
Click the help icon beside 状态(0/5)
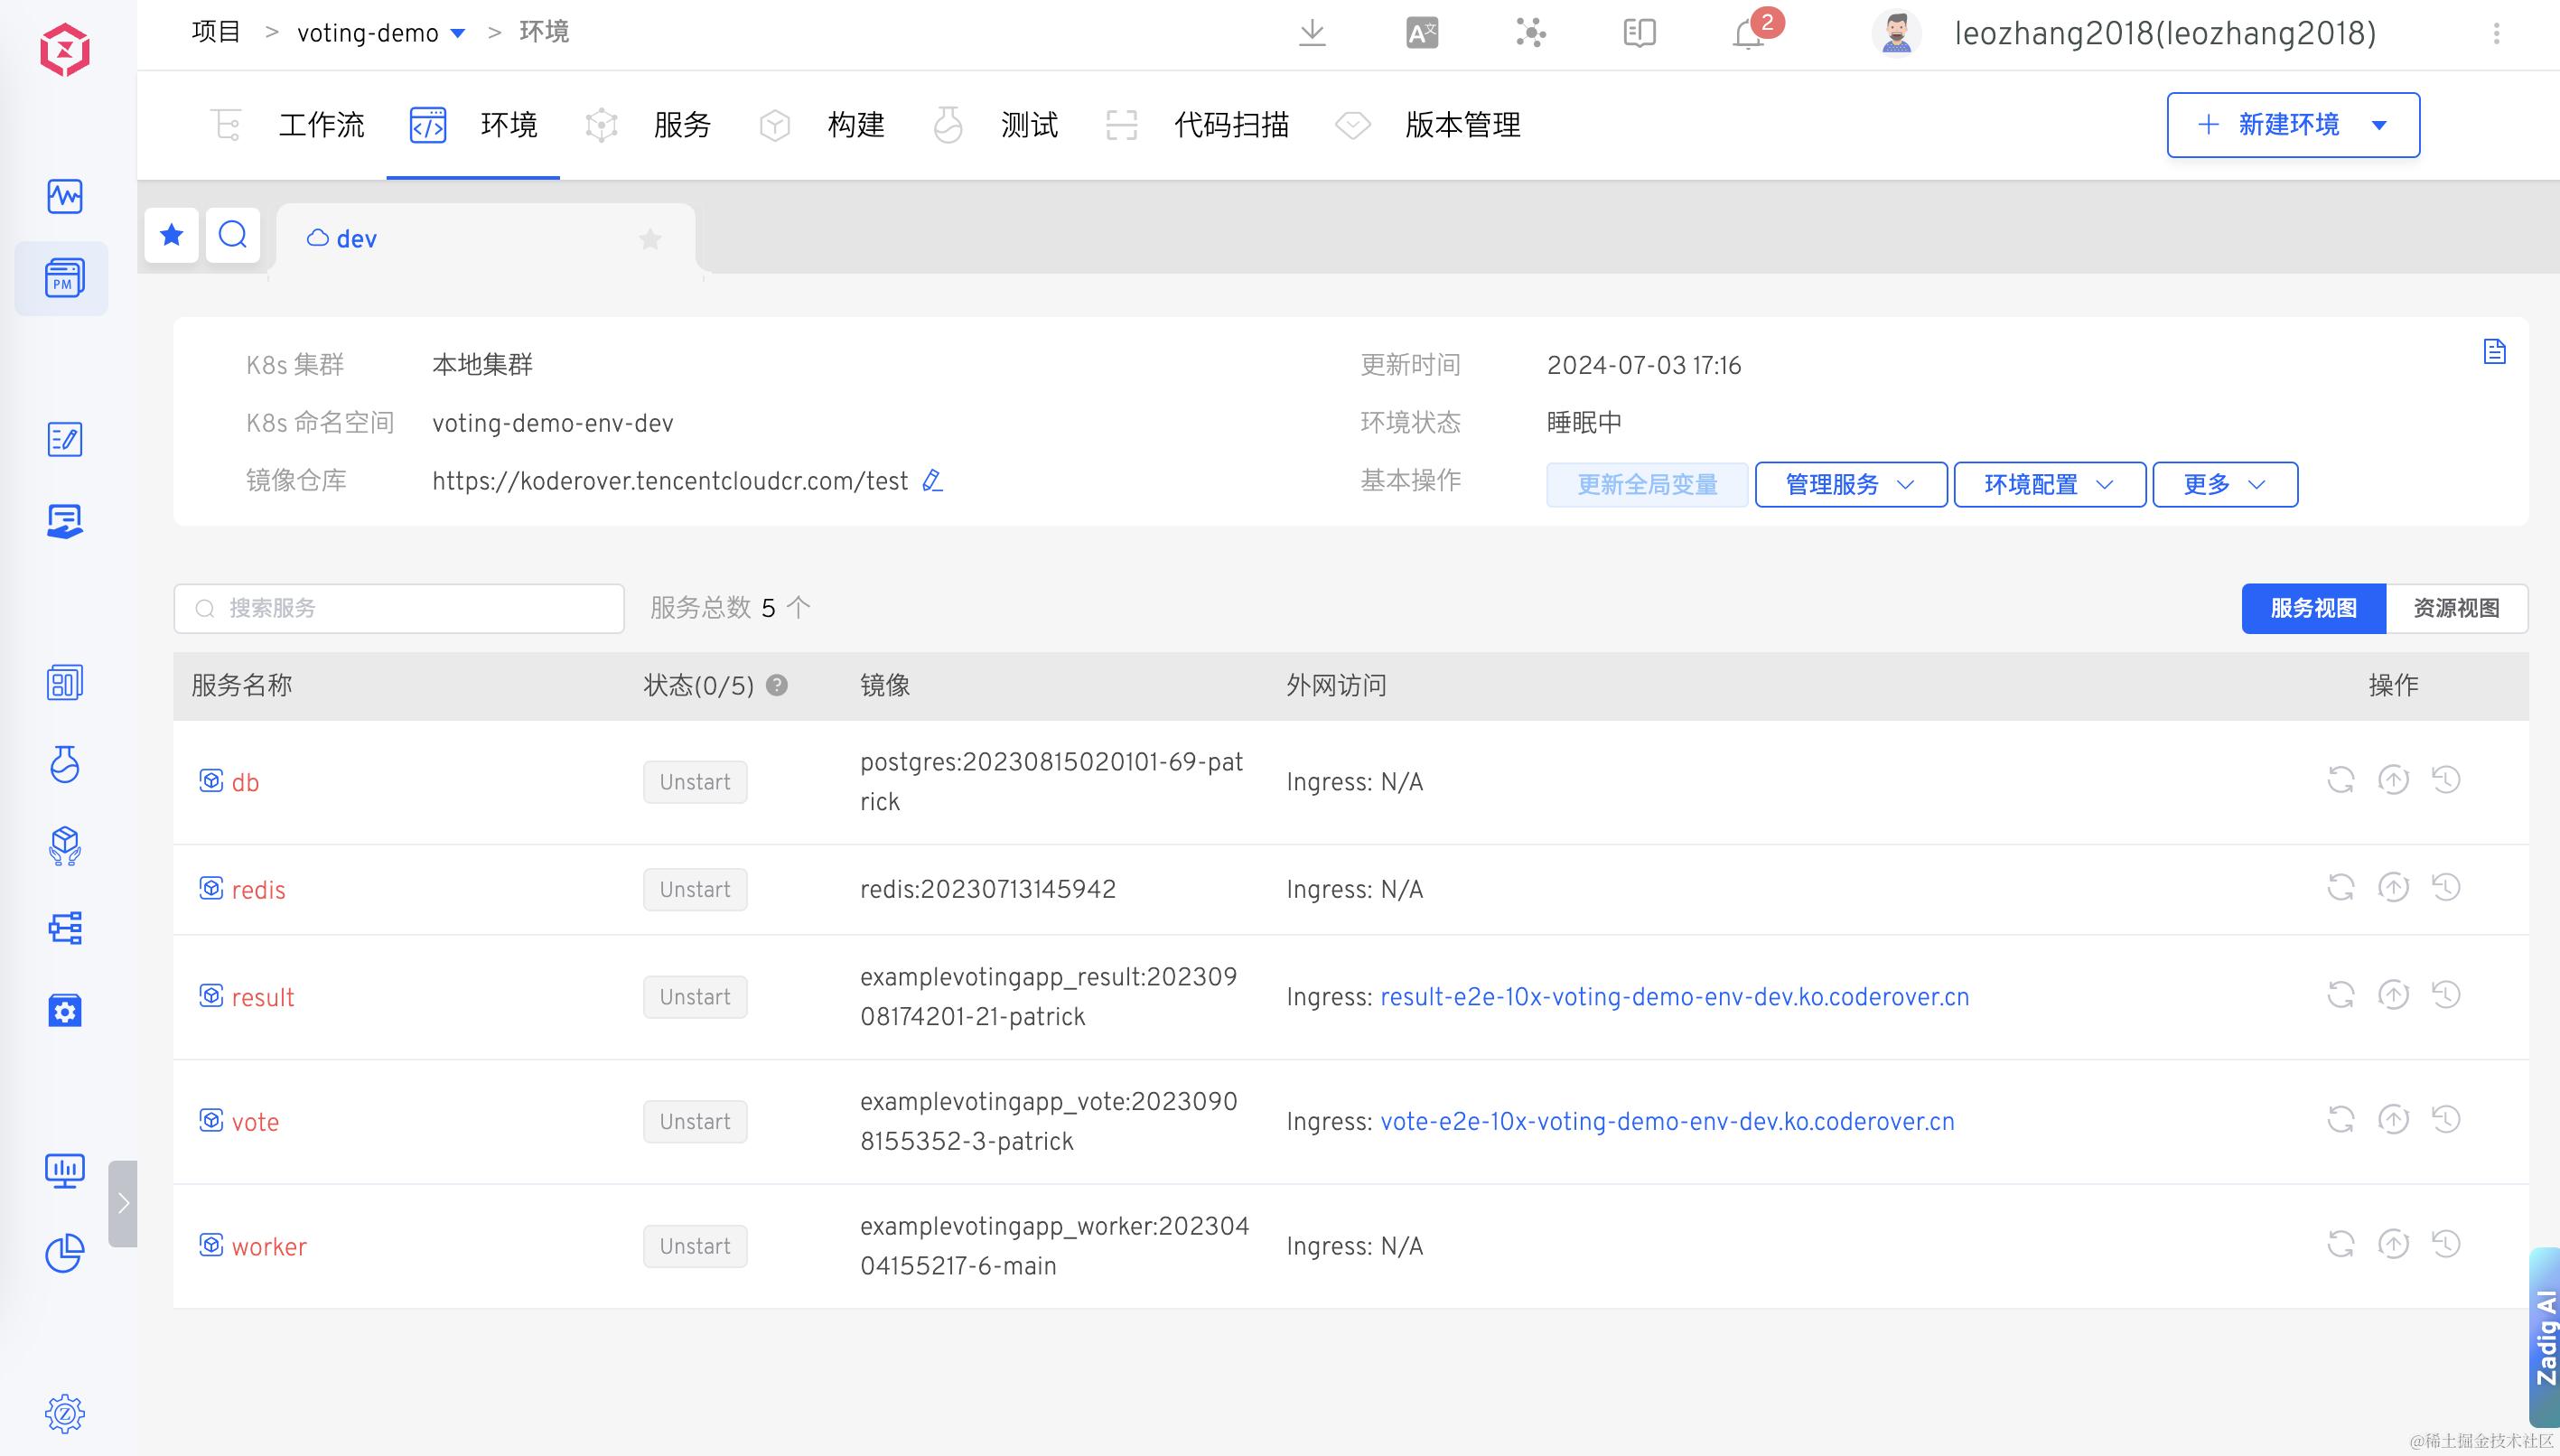(x=777, y=685)
